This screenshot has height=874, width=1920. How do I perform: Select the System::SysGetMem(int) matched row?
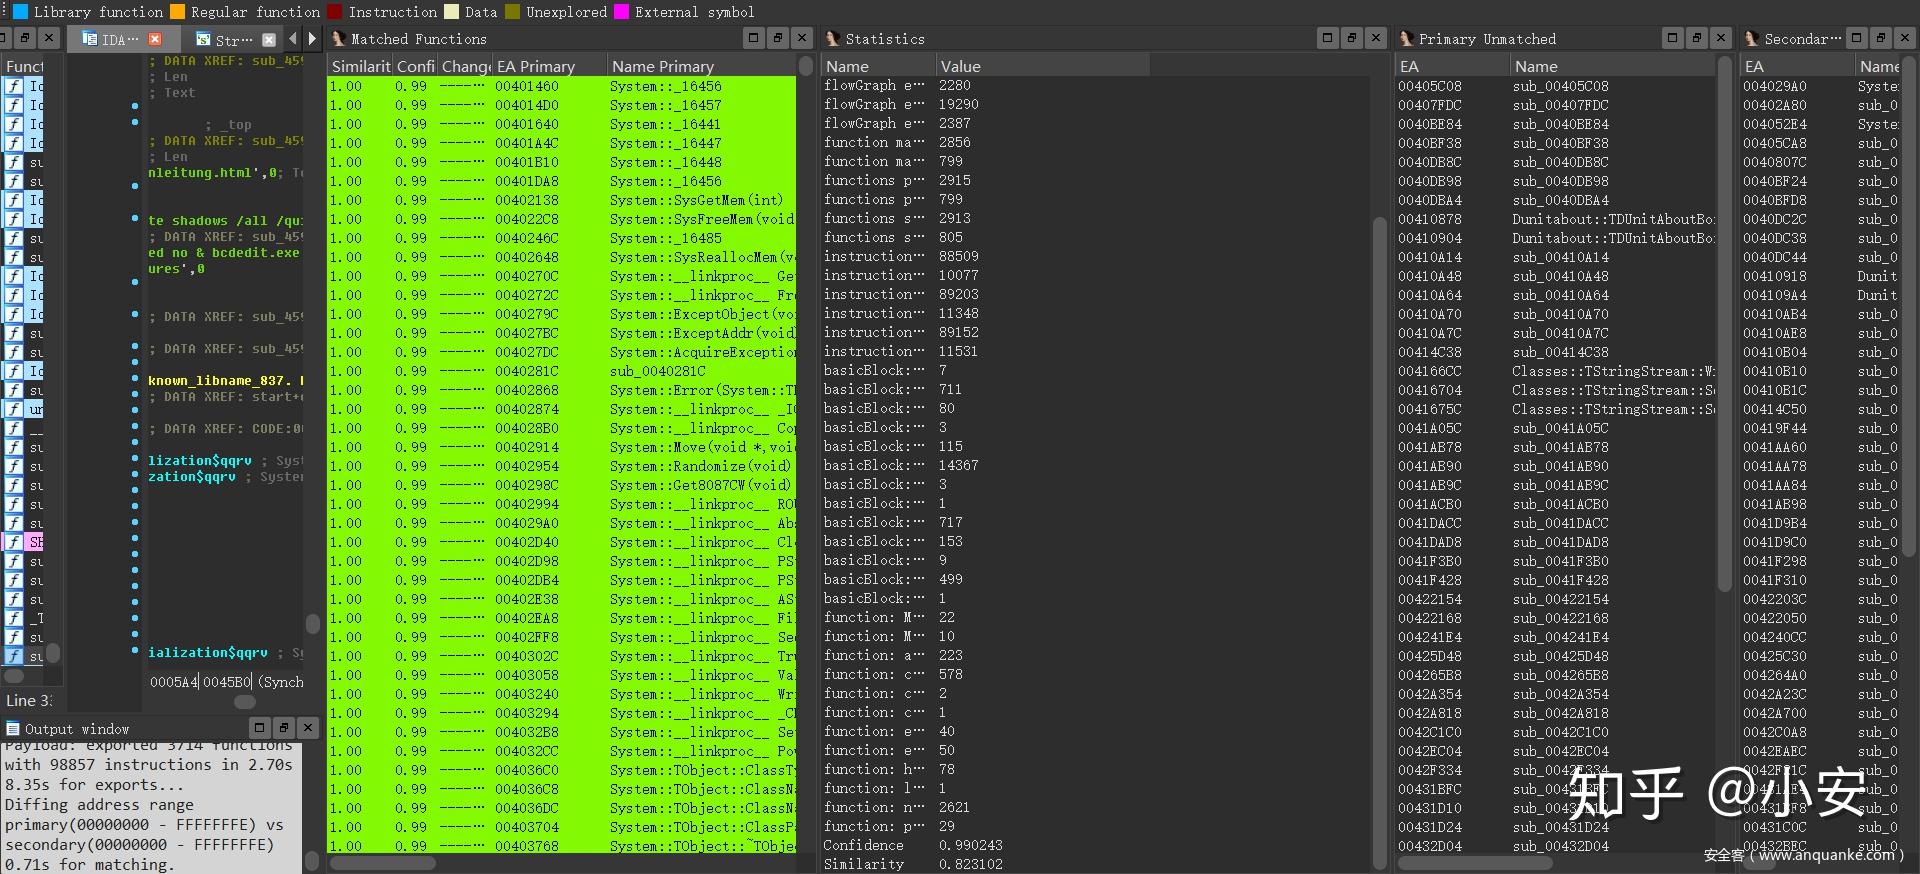pyautogui.click(x=562, y=200)
